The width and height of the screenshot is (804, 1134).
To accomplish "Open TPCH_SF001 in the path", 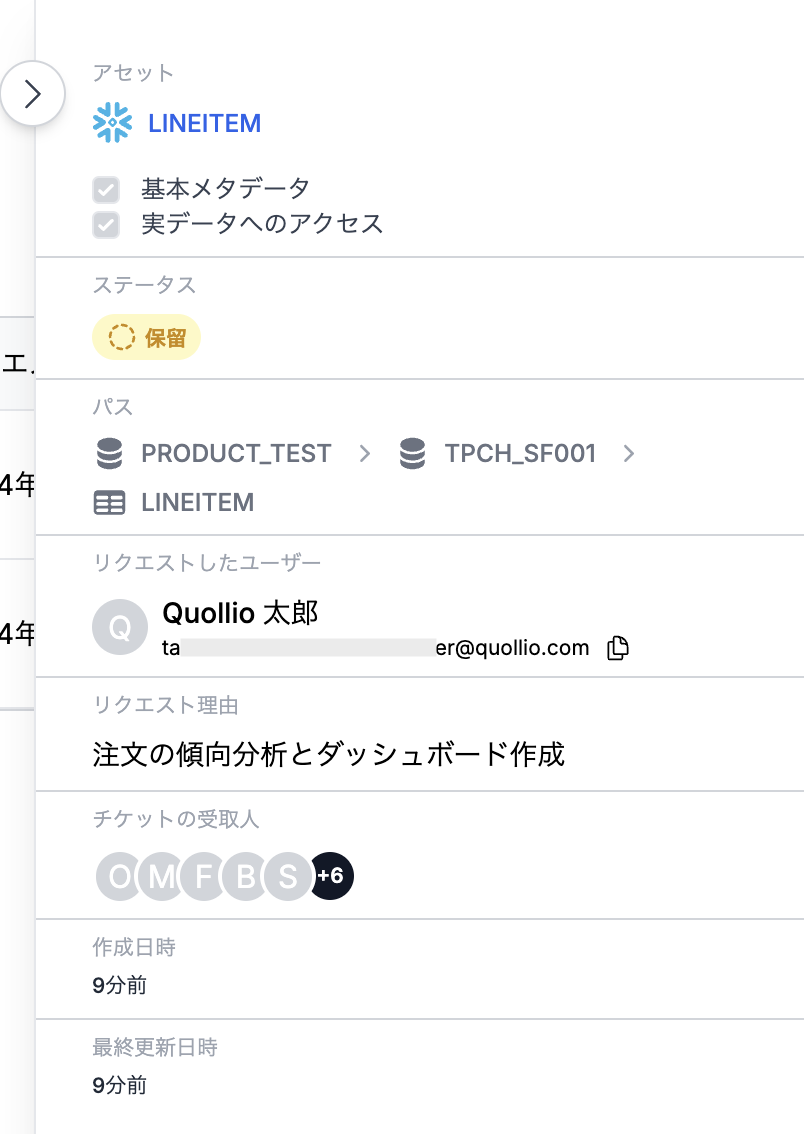I will click(521, 453).
